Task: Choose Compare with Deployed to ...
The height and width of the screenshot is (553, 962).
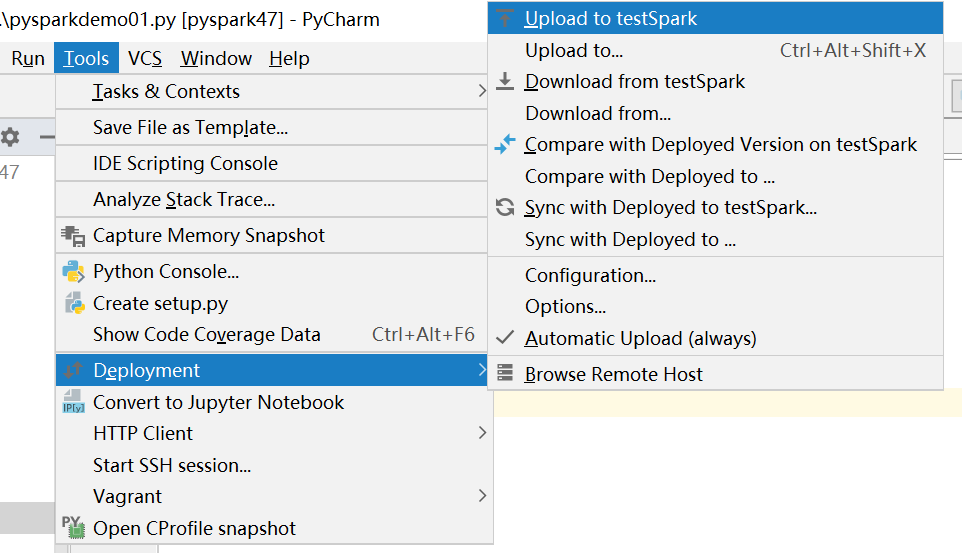Action: pos(715,177)
